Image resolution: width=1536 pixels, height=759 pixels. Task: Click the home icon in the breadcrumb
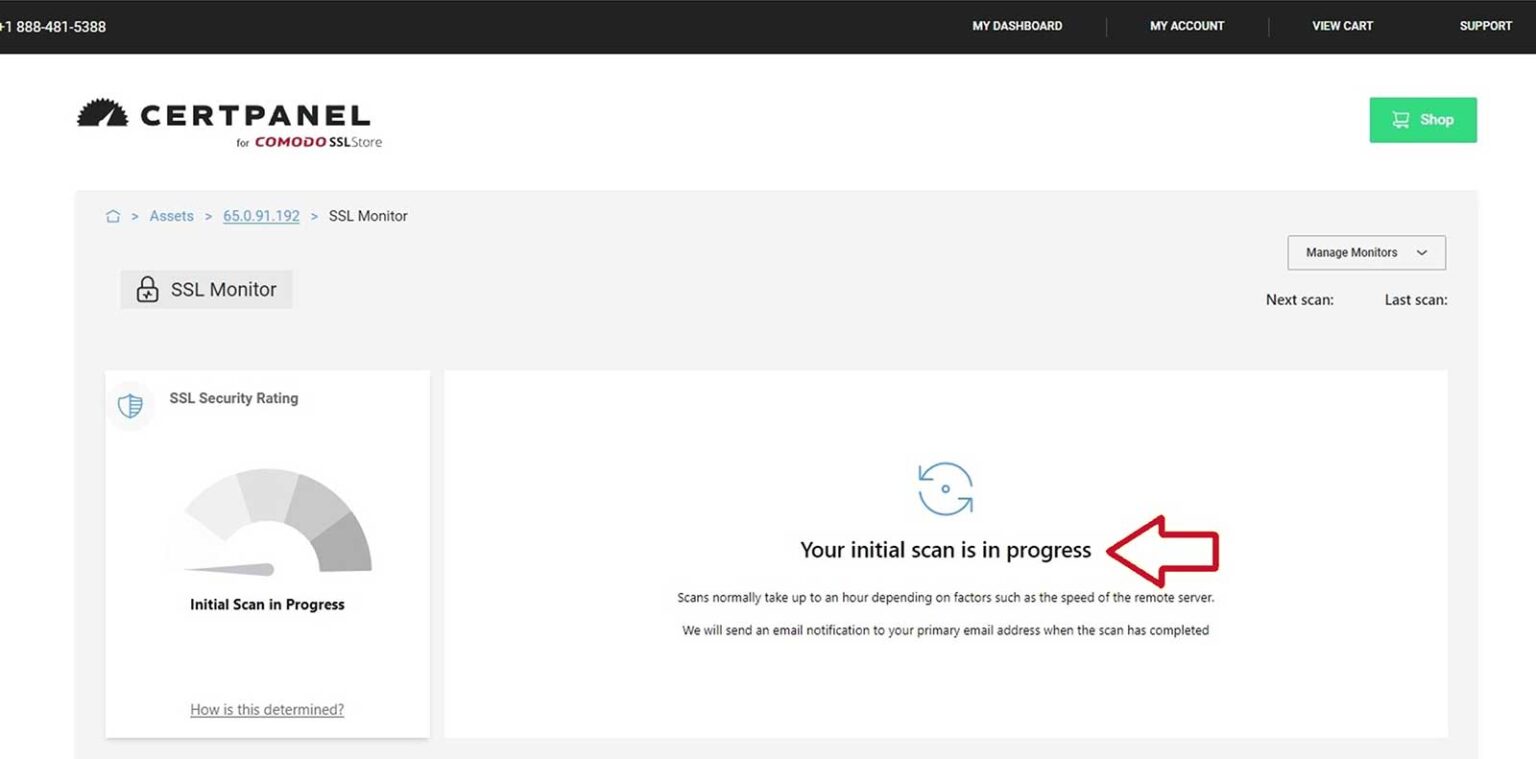pyautogui.click(x=113, y=215)
